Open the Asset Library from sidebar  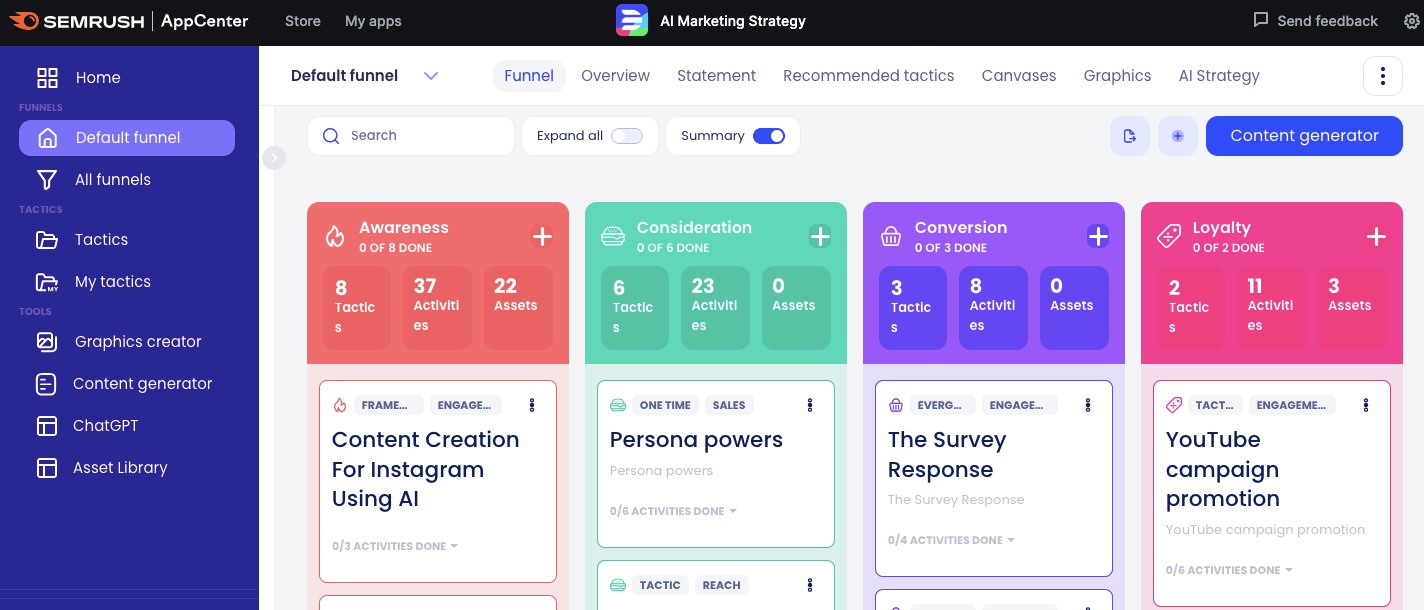pos(120,468)
